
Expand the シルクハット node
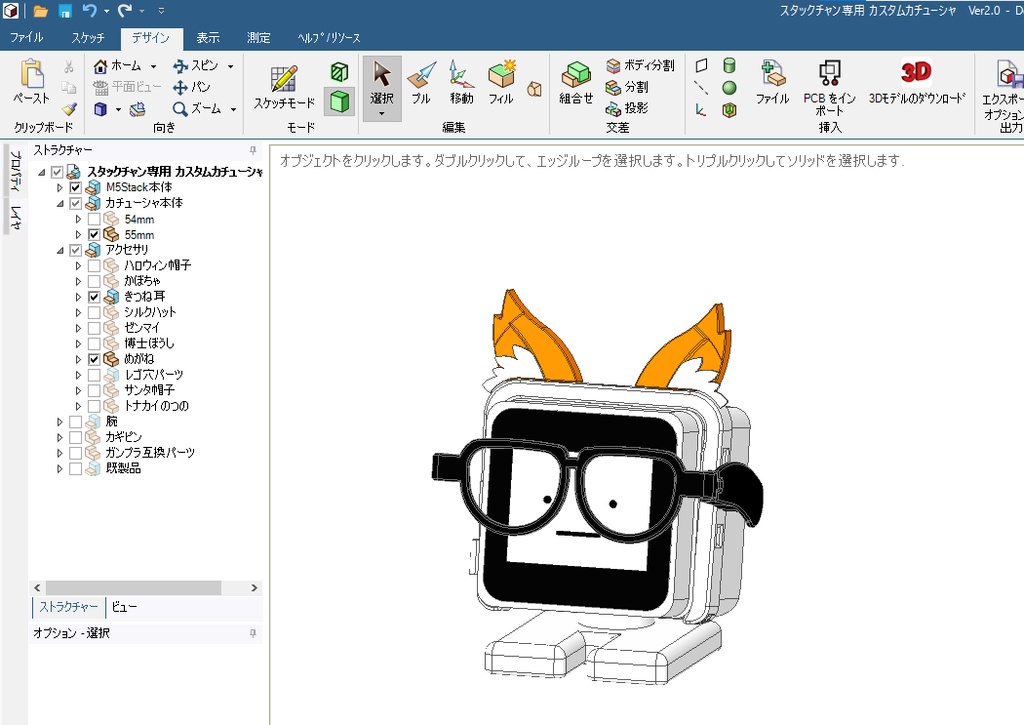coord(78,312)
